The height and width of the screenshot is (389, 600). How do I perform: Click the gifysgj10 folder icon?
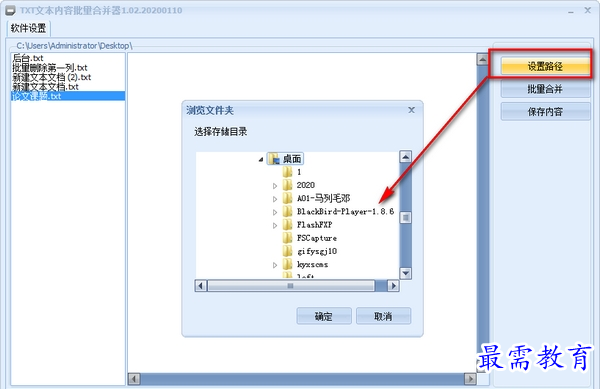(287, 251)
